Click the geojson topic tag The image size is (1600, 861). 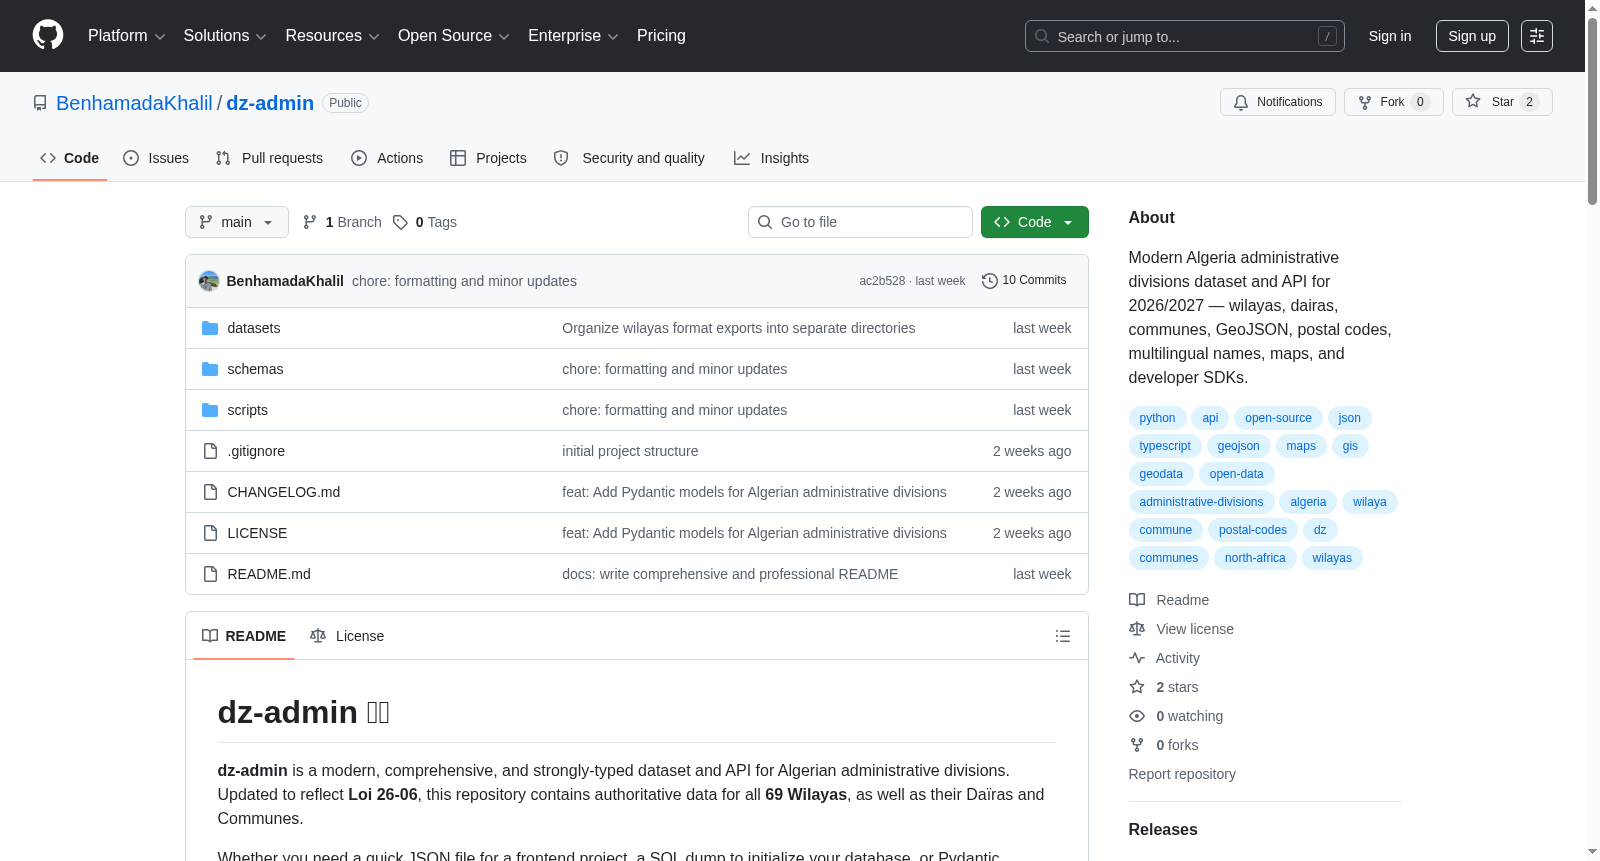point(1238,446)
